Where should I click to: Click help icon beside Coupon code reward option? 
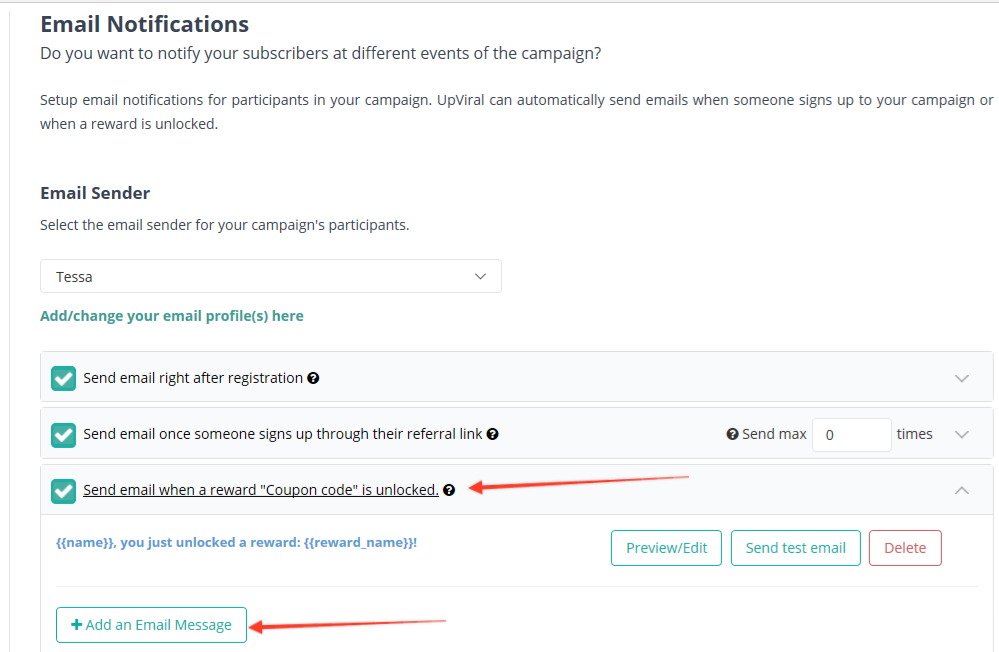pos(449,490)
